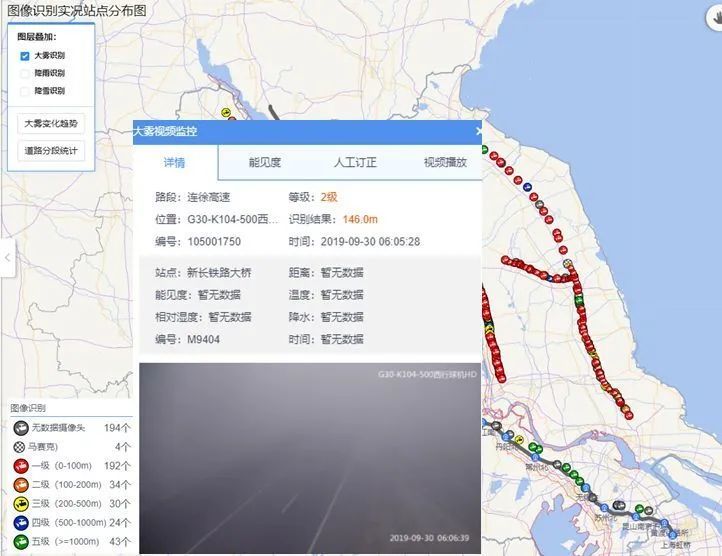Close the 大雾视频监控 popup window
This screenshot has width=722, height=556.
[x=478, y=131]
